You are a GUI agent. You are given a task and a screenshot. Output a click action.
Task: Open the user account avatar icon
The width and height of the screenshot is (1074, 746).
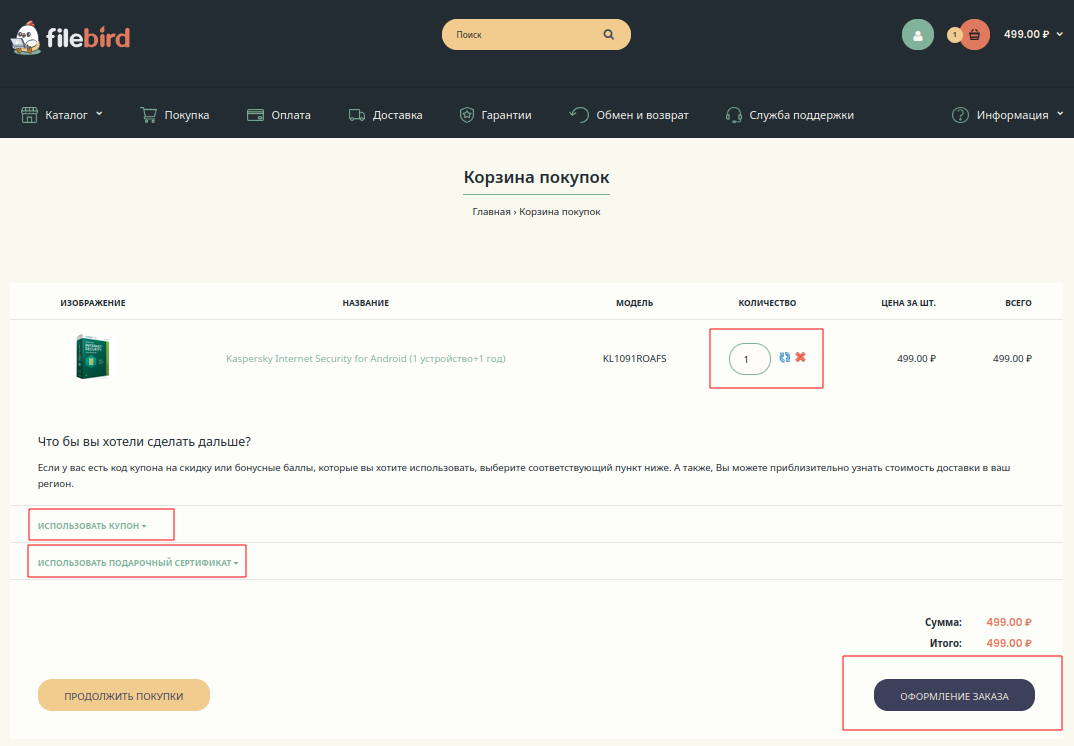pos(917,34)
